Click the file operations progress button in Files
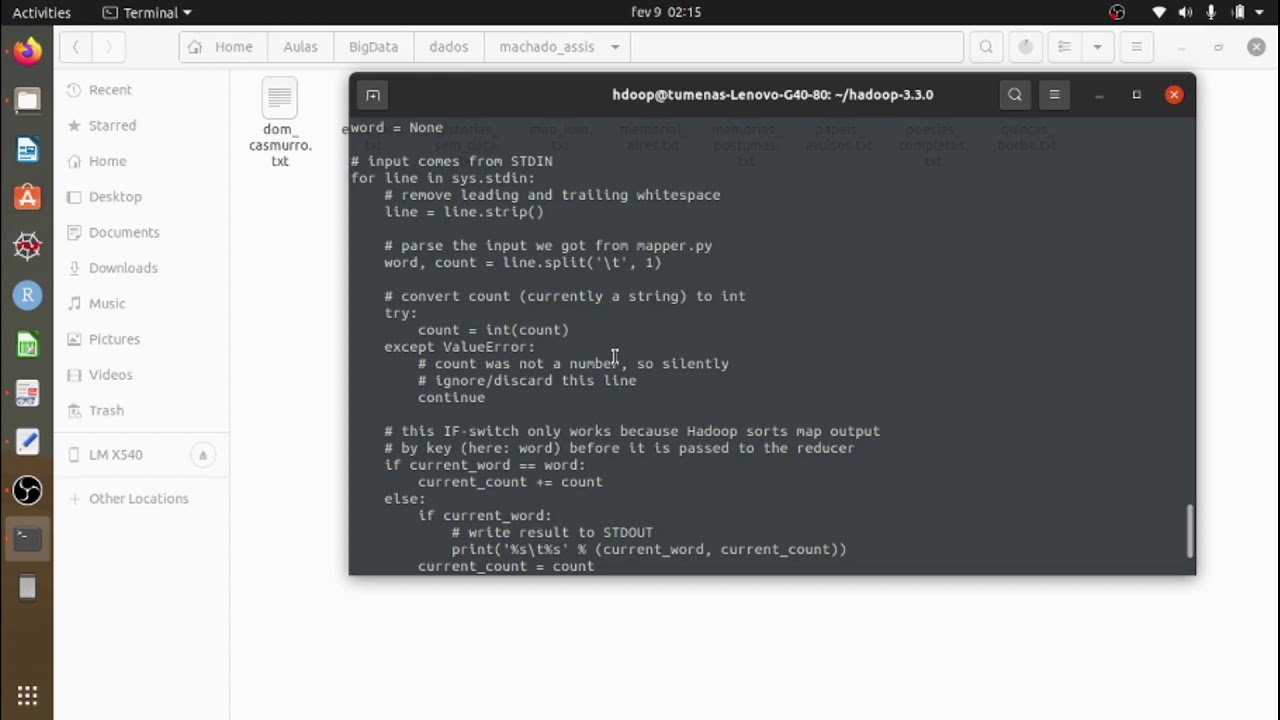Viewport: 1280px width, 720px height. click(x=1025, y=47)
